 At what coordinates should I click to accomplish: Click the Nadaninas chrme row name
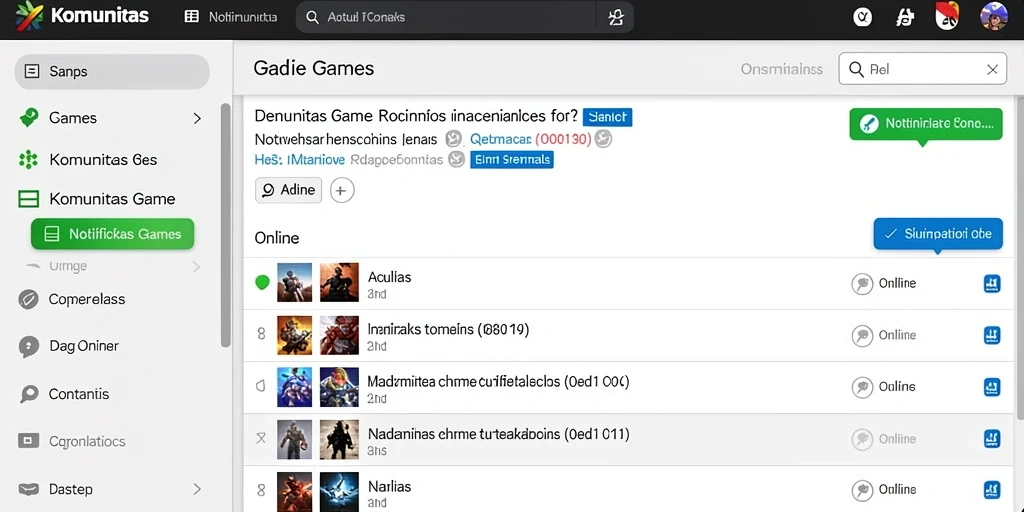498,434
